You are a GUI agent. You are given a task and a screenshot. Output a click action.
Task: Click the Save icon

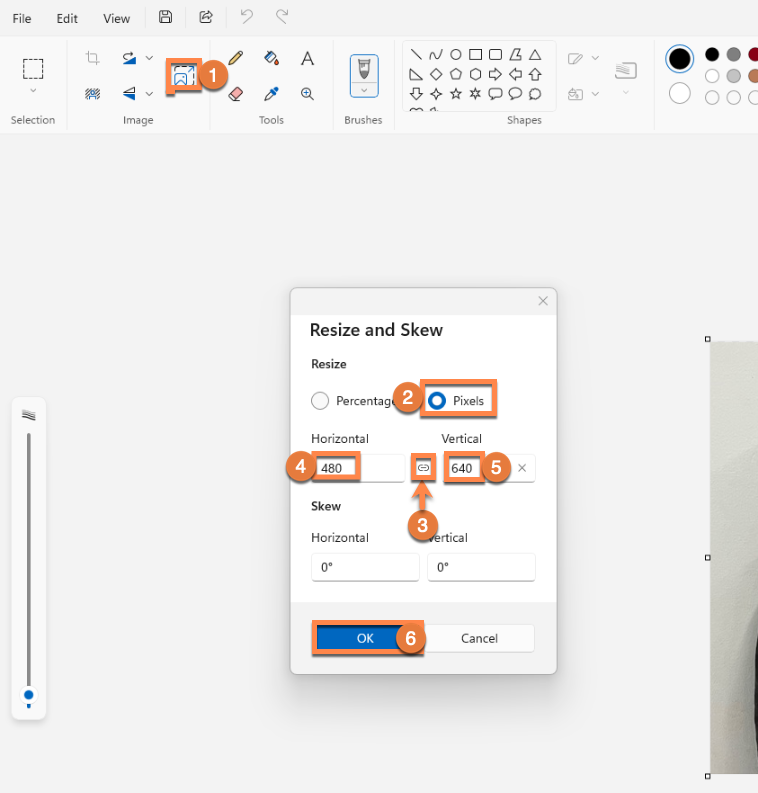pyautogui.click(x=166, y=17)
